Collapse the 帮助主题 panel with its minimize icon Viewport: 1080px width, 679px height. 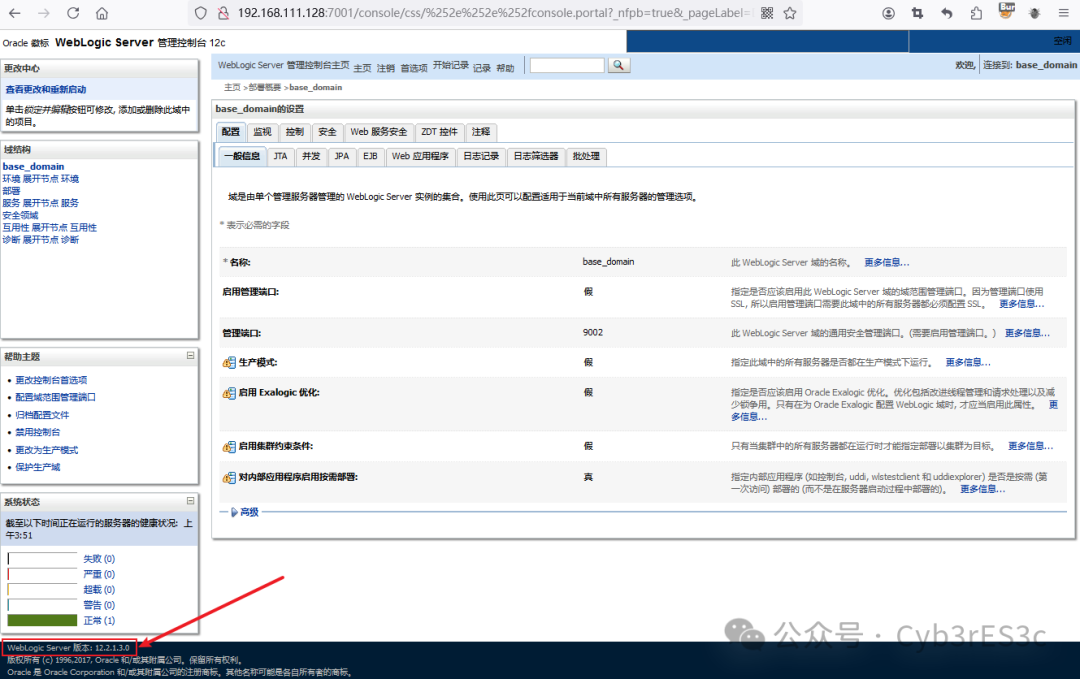tap(190, 355)
